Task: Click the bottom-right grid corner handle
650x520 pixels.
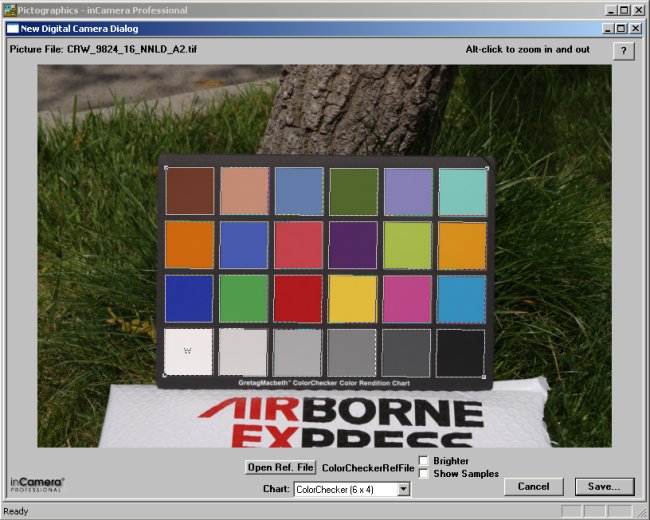Action: coord(484,377)
